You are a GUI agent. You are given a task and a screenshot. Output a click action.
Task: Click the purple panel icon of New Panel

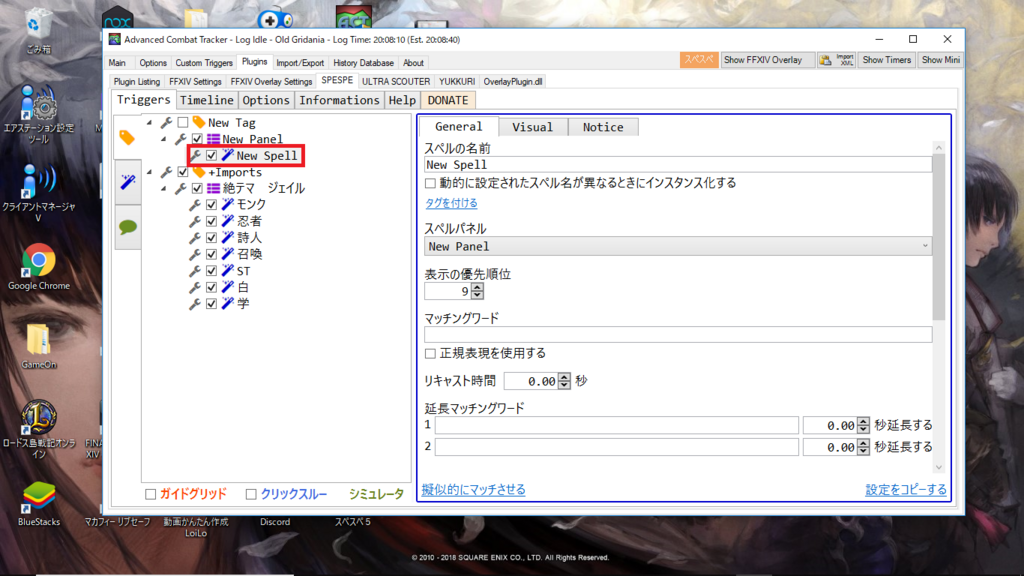point(213,139)
